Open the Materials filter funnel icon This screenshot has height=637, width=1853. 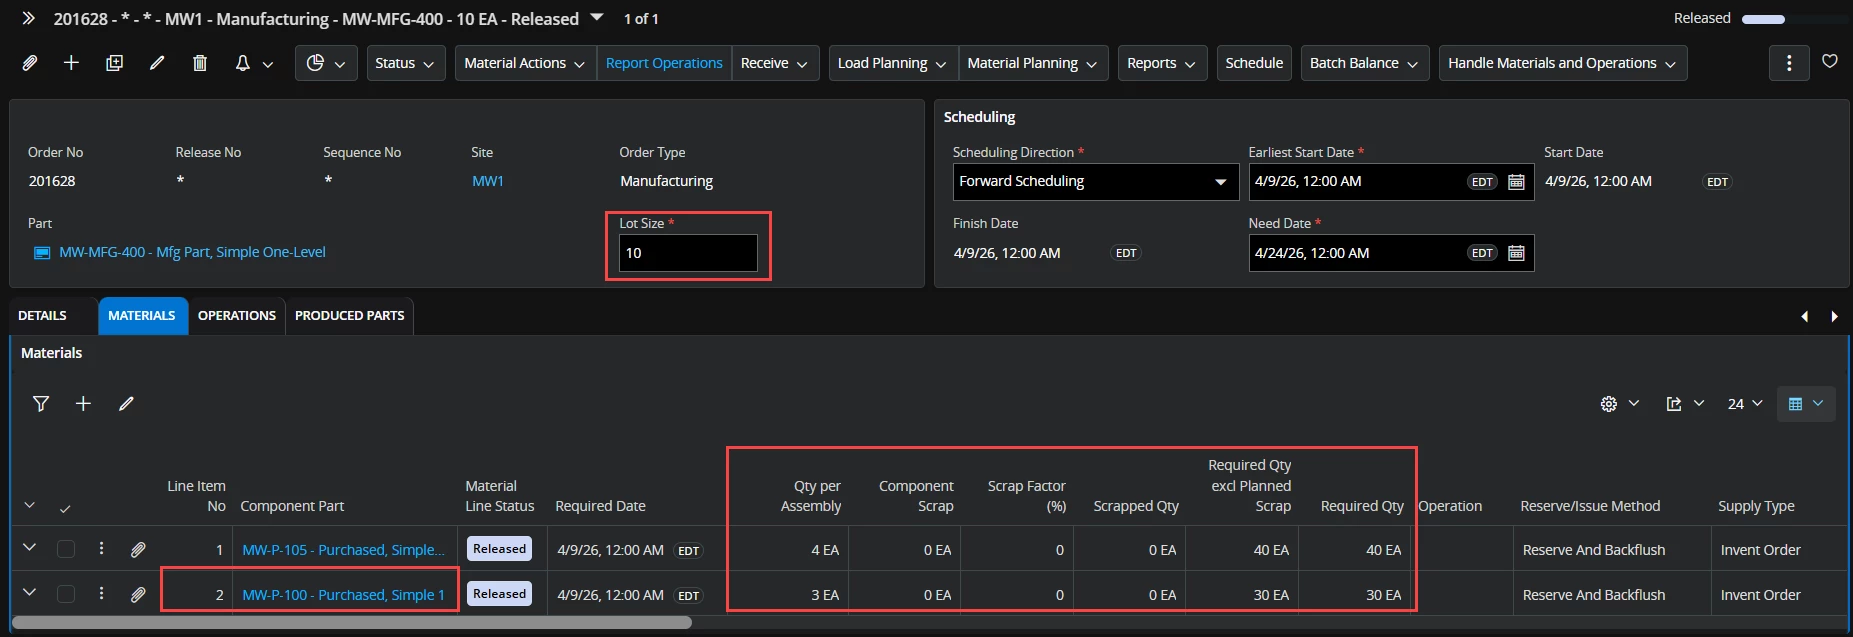click(x=41, y=404)
